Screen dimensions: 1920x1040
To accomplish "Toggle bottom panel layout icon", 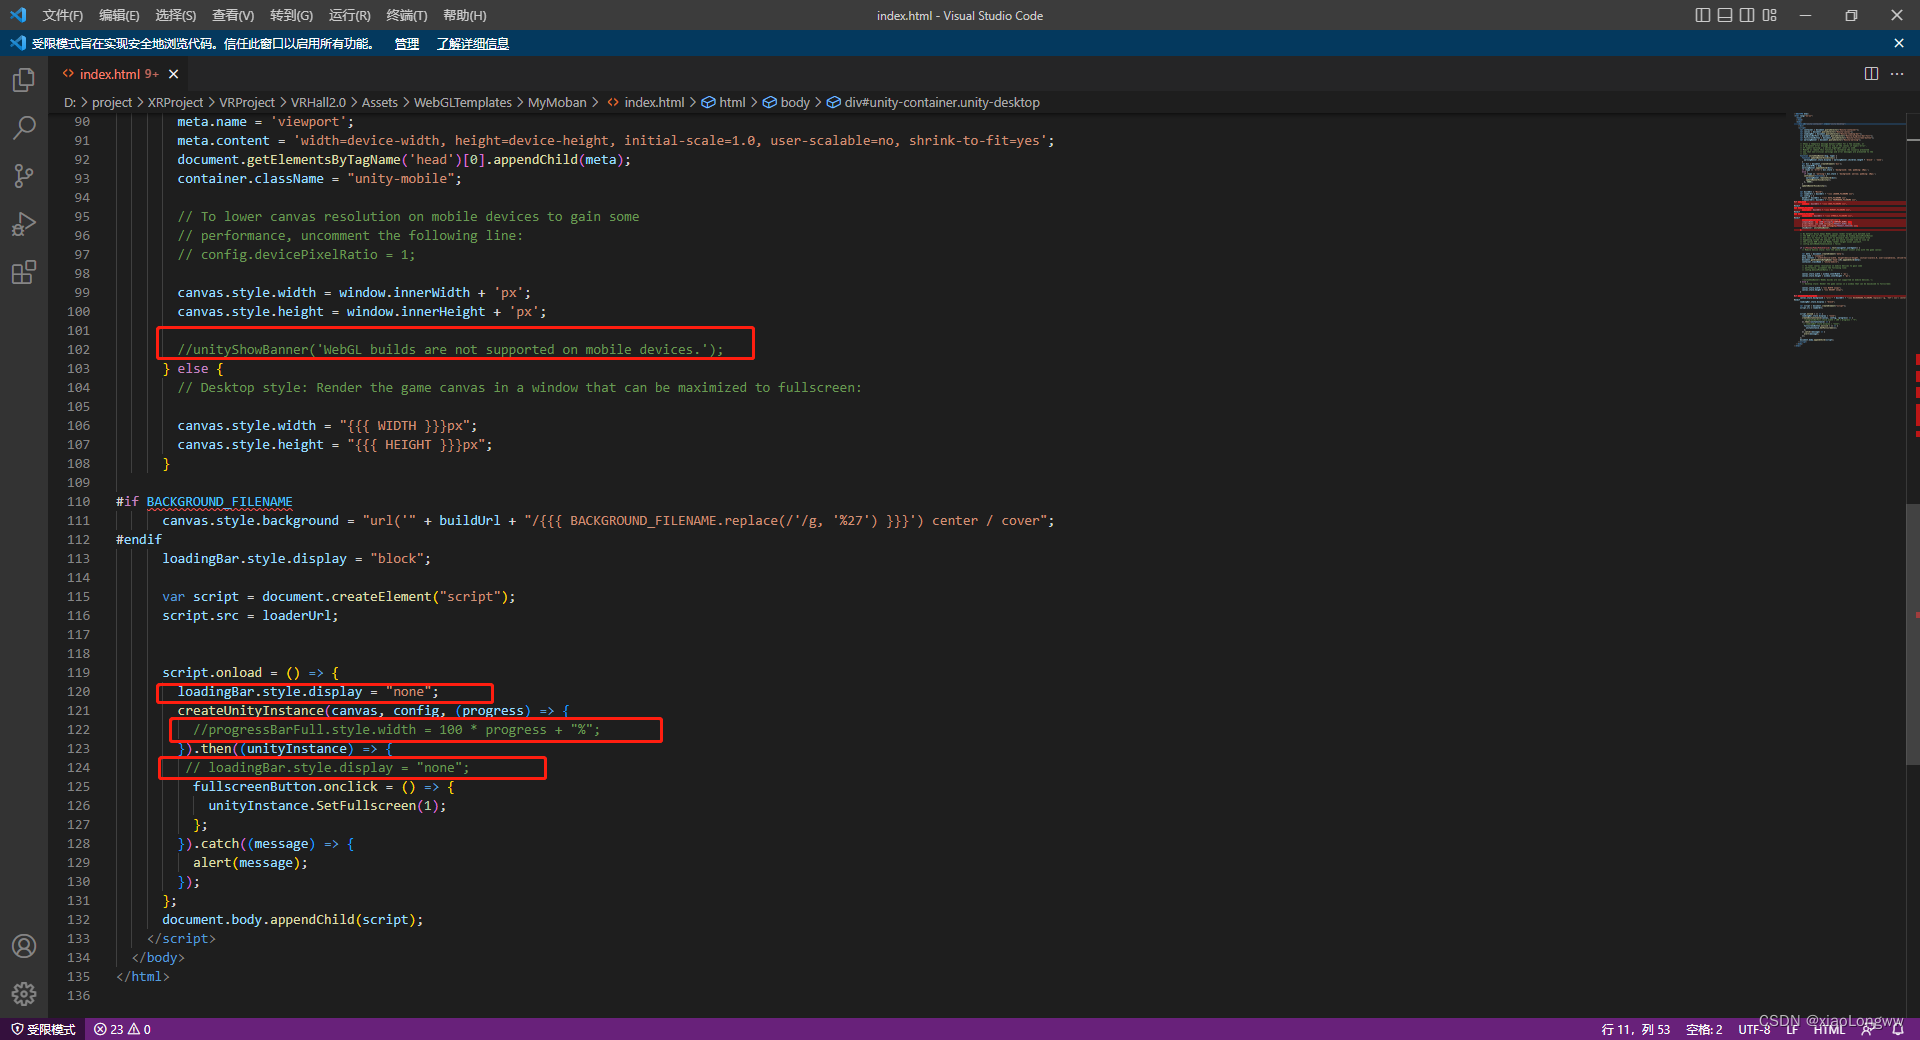I will coord(1725,15).
